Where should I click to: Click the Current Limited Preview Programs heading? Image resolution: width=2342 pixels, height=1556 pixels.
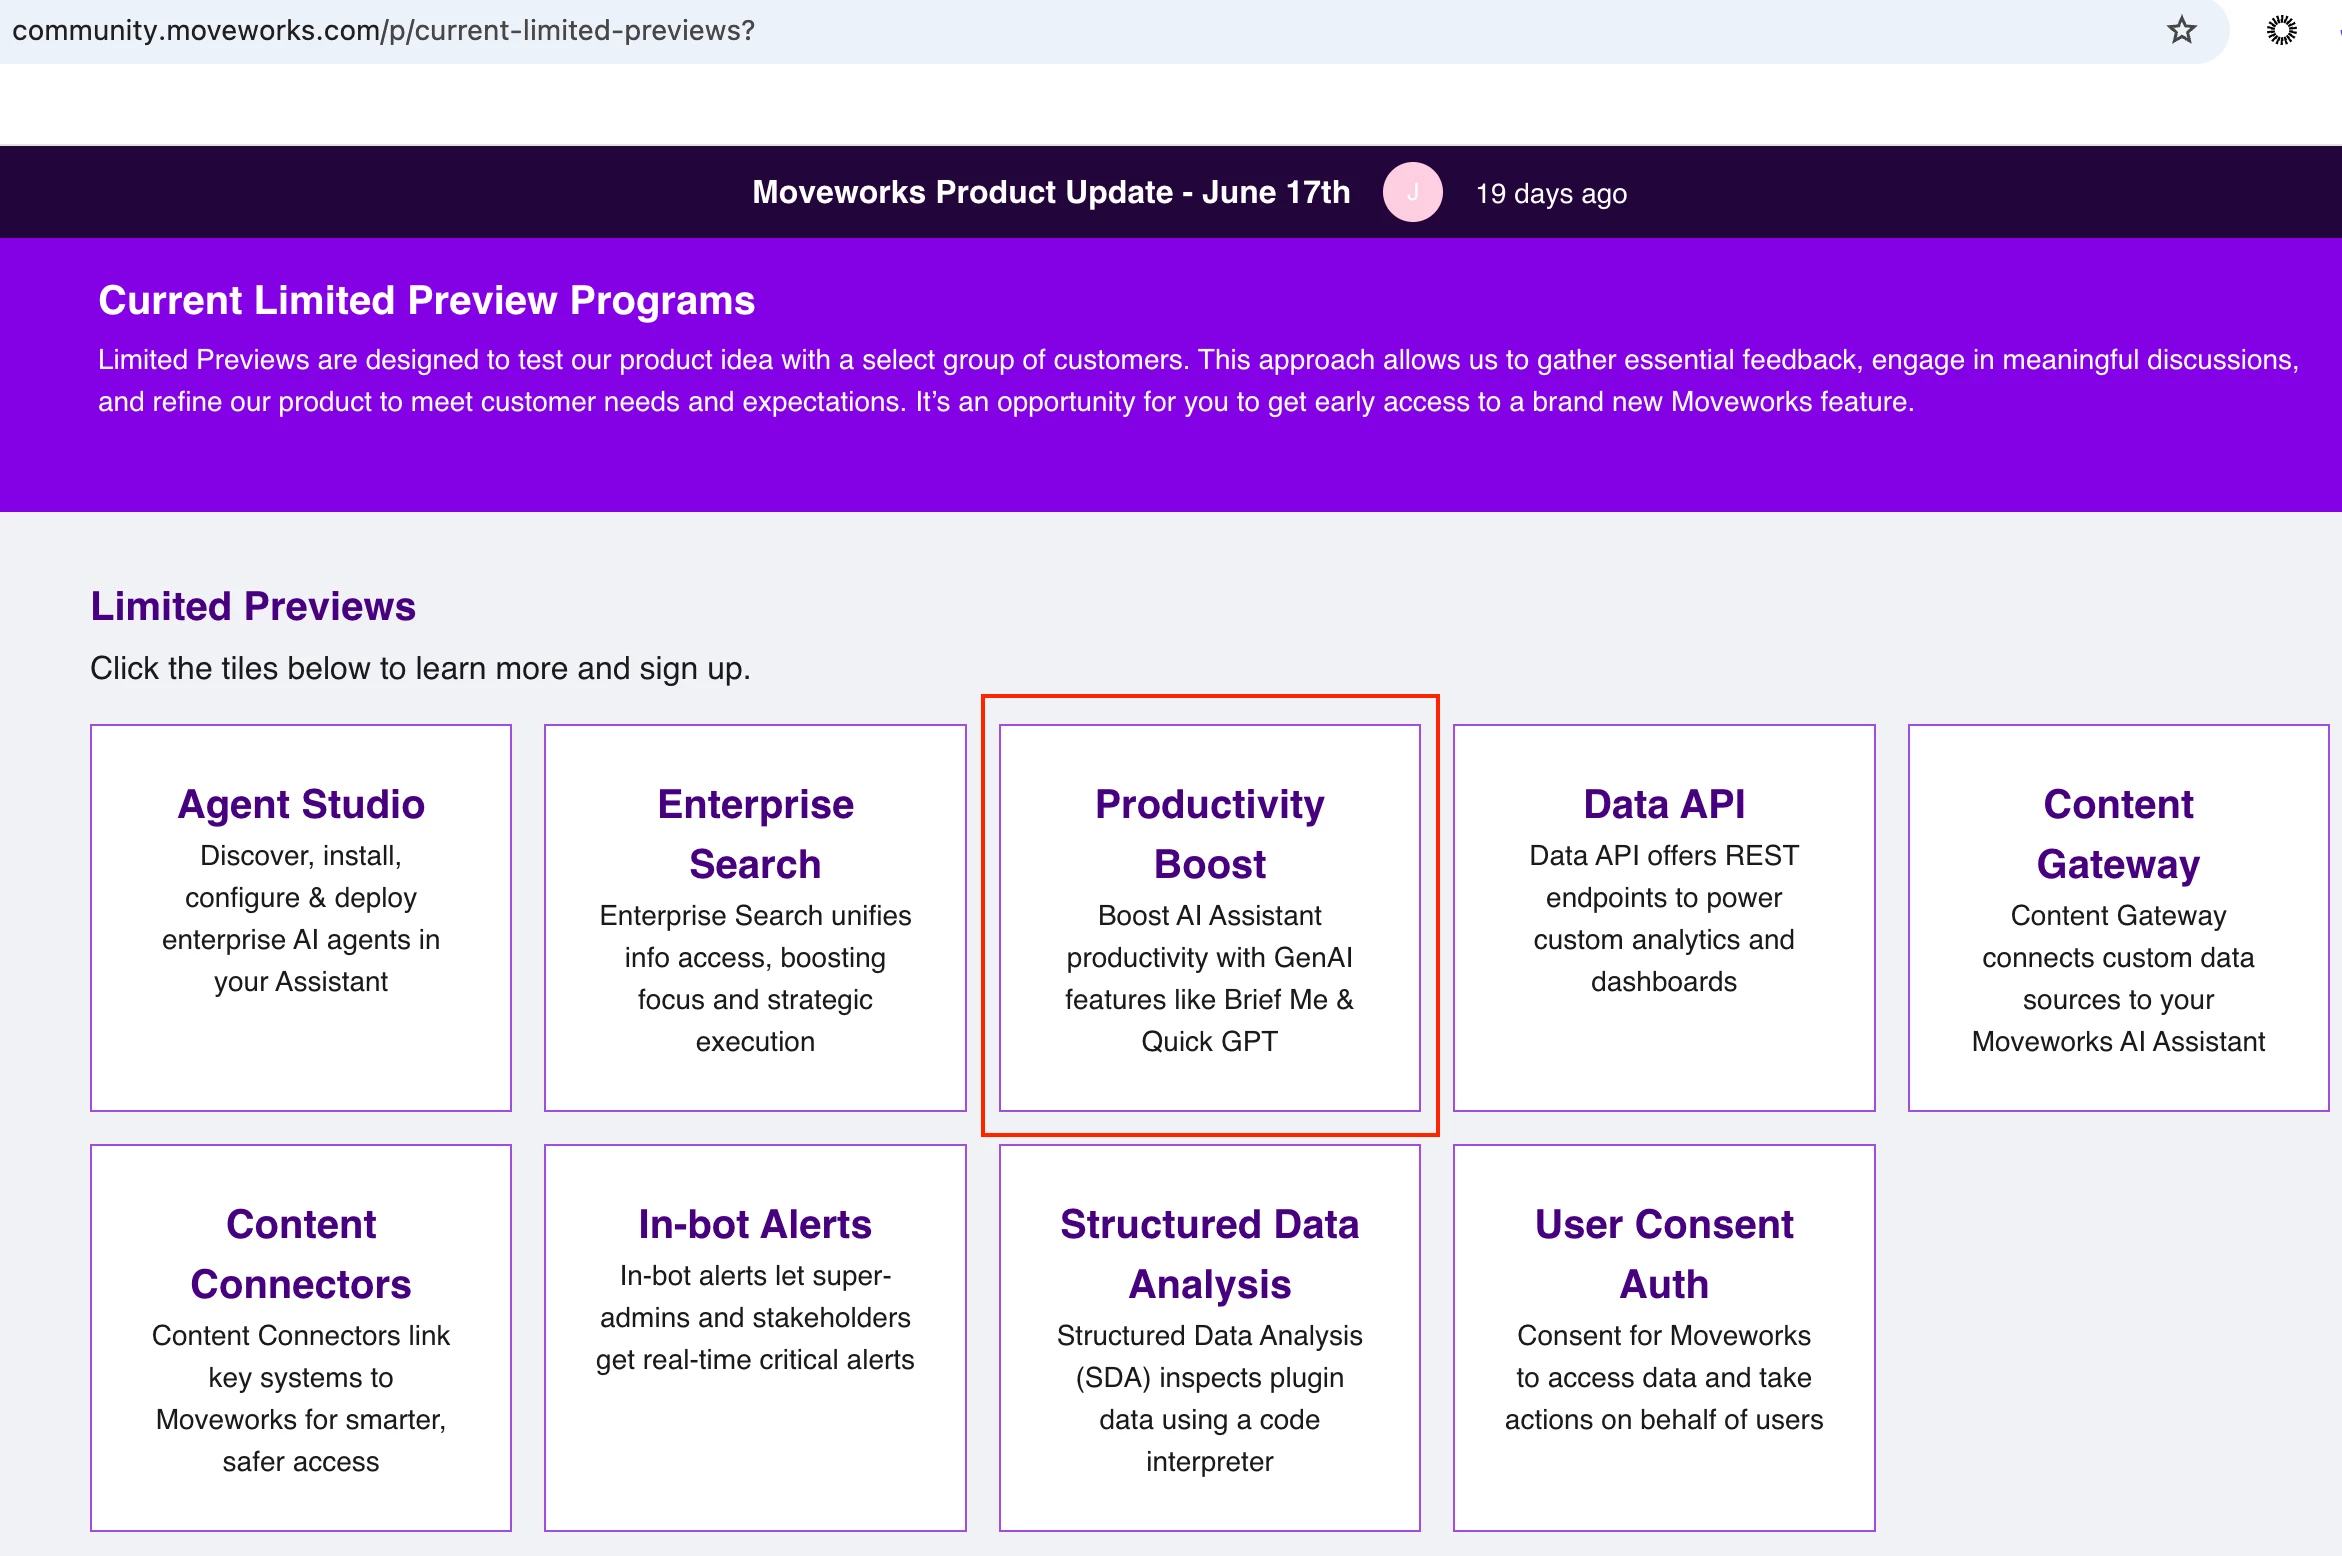[426, 300]
